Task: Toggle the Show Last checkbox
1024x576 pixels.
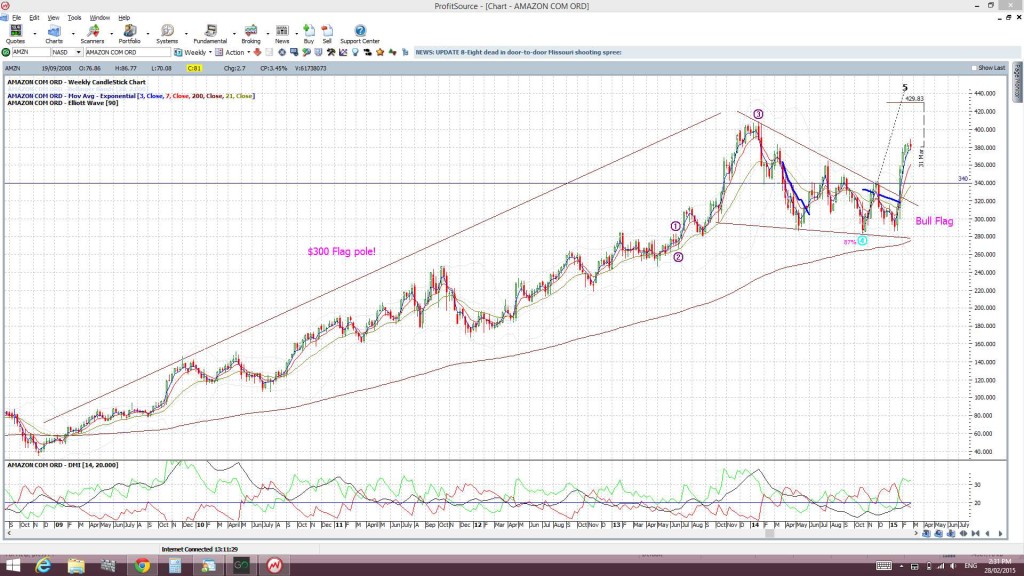Action: 974,68
